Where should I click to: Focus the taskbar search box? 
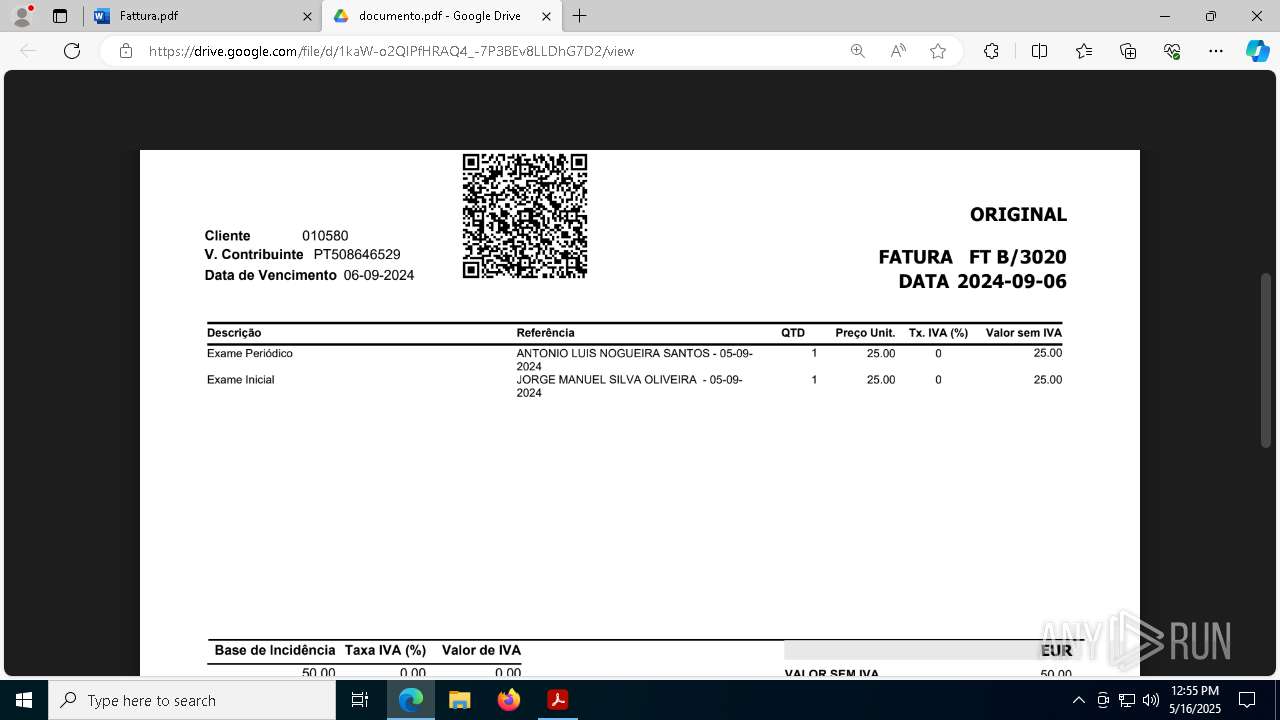coord(192,700)
